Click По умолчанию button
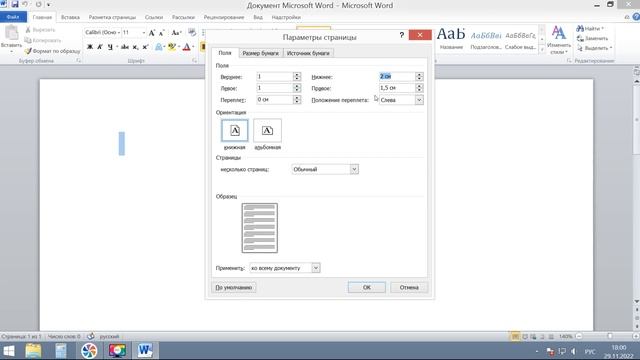This screenshot has width=640, height=360. pos(233,287)
